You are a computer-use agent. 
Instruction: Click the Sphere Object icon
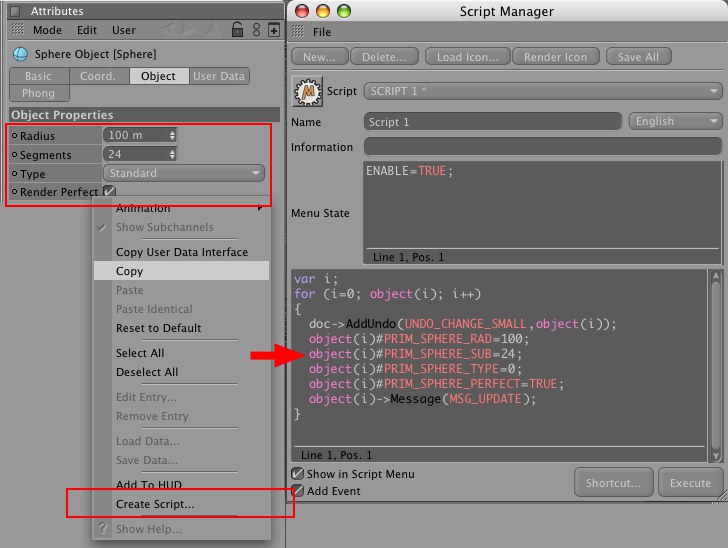point(20,54)
